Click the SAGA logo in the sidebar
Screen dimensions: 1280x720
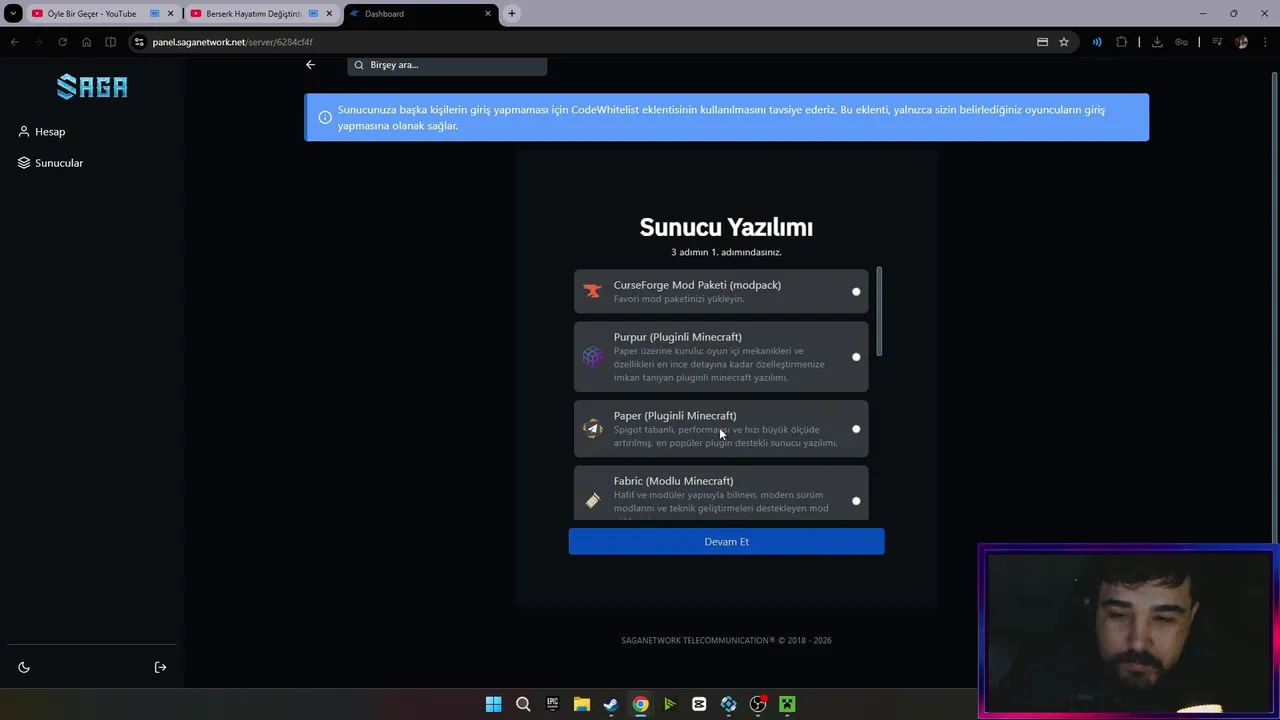pyautogui.click(x=92, y=87)
